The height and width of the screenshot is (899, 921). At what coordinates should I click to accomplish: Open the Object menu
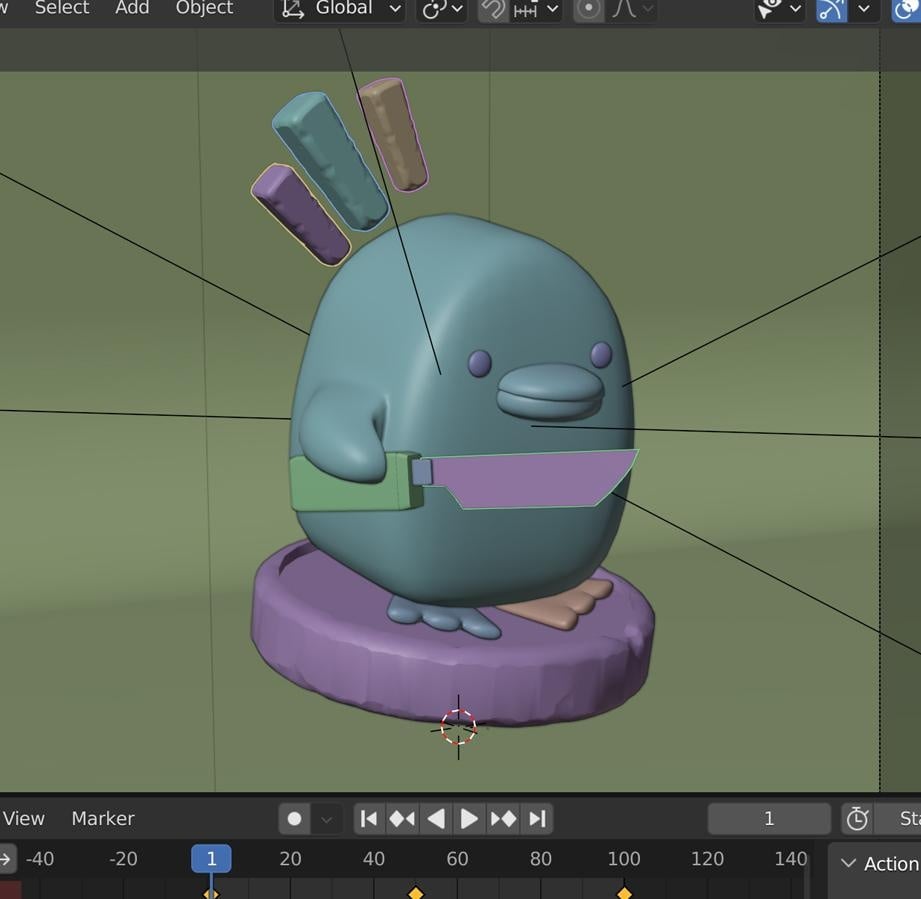pos(204,8)
